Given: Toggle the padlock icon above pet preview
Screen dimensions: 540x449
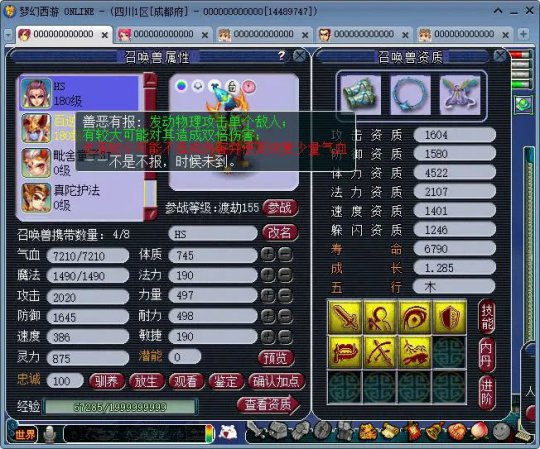Looking at the screenshot, I should tap(232, 86).
